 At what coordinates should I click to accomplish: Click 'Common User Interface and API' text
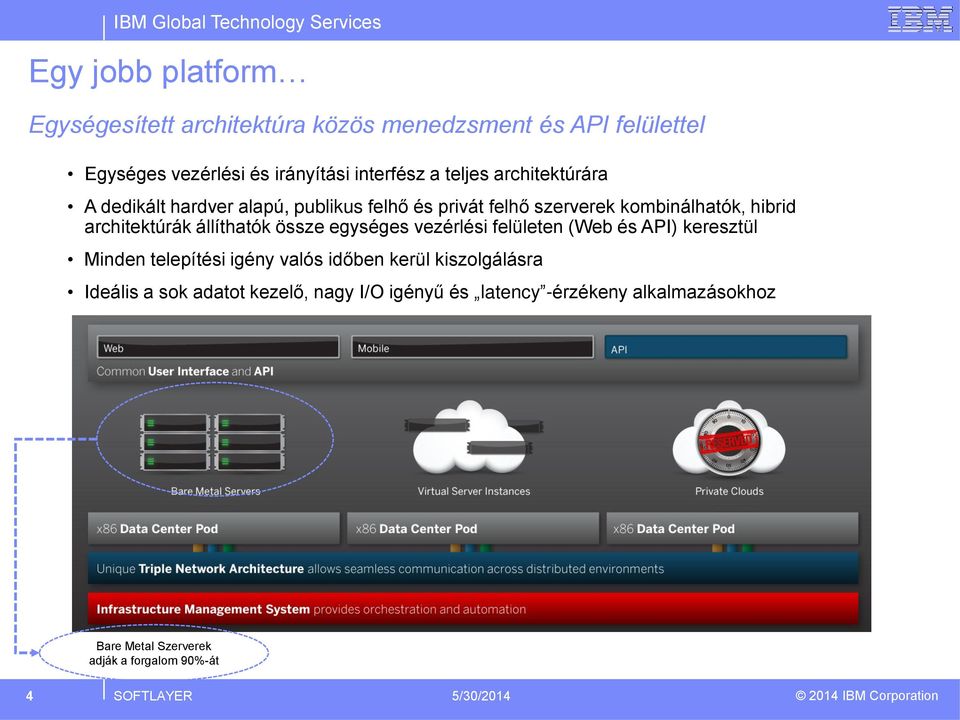pos(185,371)
